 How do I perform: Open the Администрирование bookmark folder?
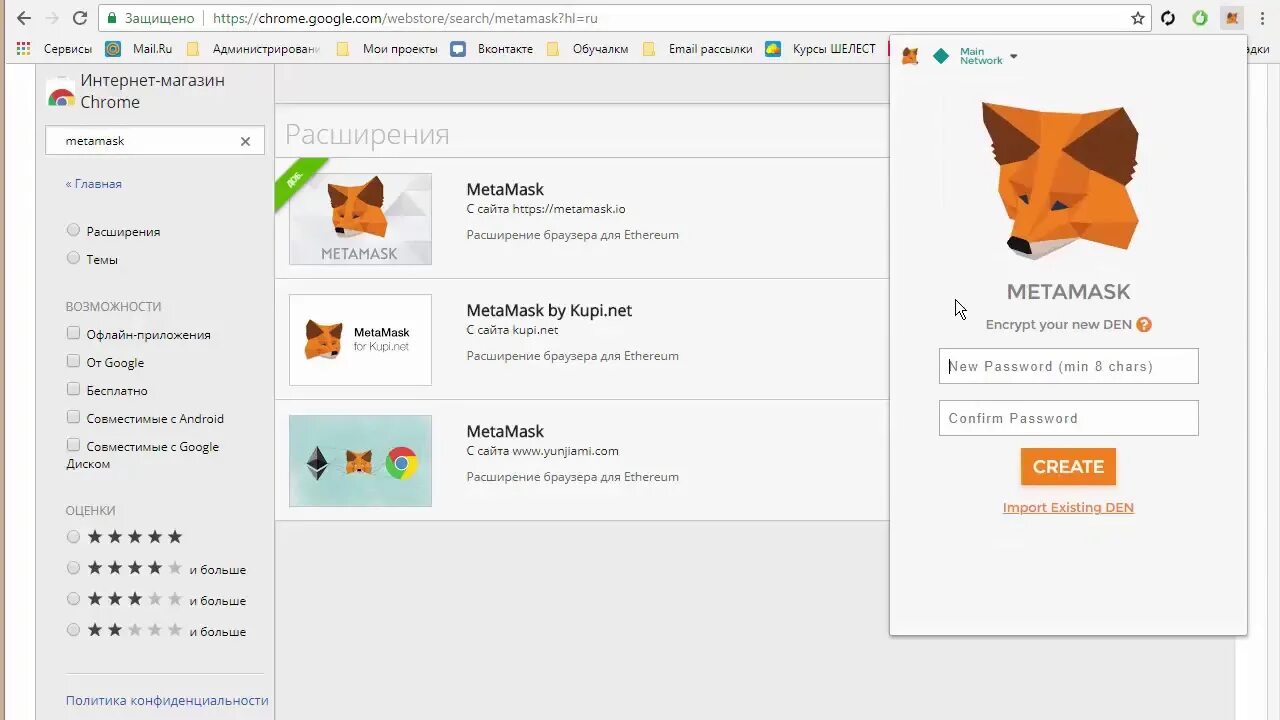[x=253, y=48]
